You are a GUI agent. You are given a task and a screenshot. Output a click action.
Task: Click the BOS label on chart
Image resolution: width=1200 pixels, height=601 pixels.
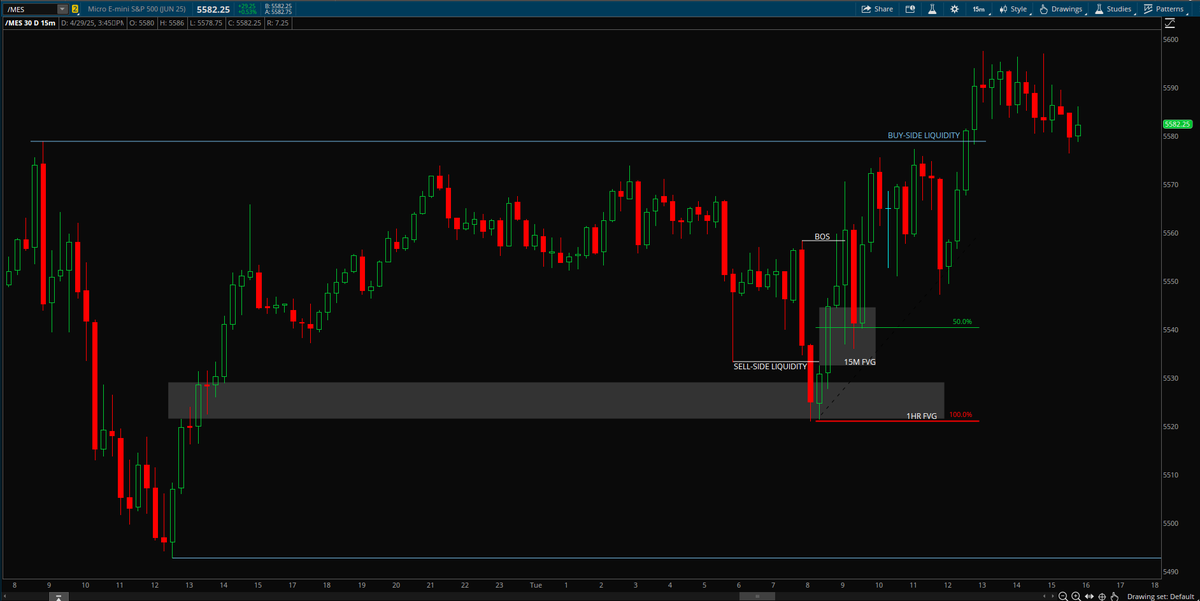(822, 237)
